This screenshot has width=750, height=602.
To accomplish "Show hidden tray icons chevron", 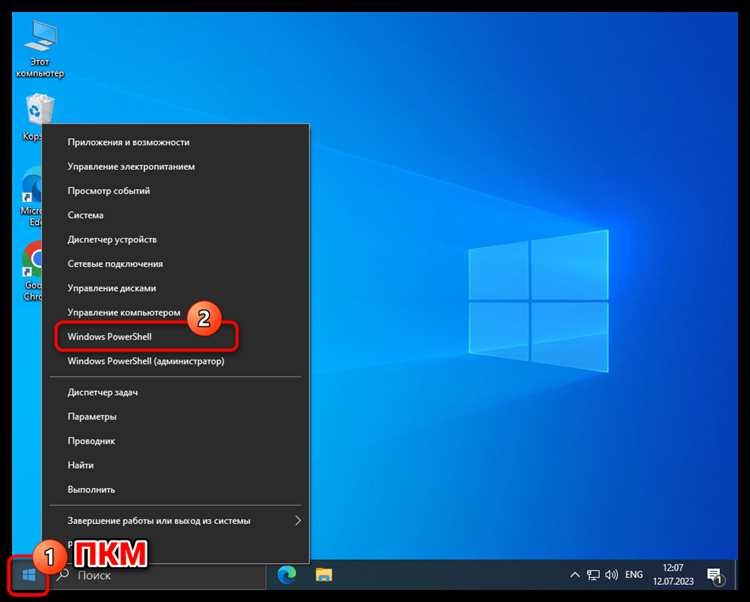I will pyautogui.click(x=575, y=575).
